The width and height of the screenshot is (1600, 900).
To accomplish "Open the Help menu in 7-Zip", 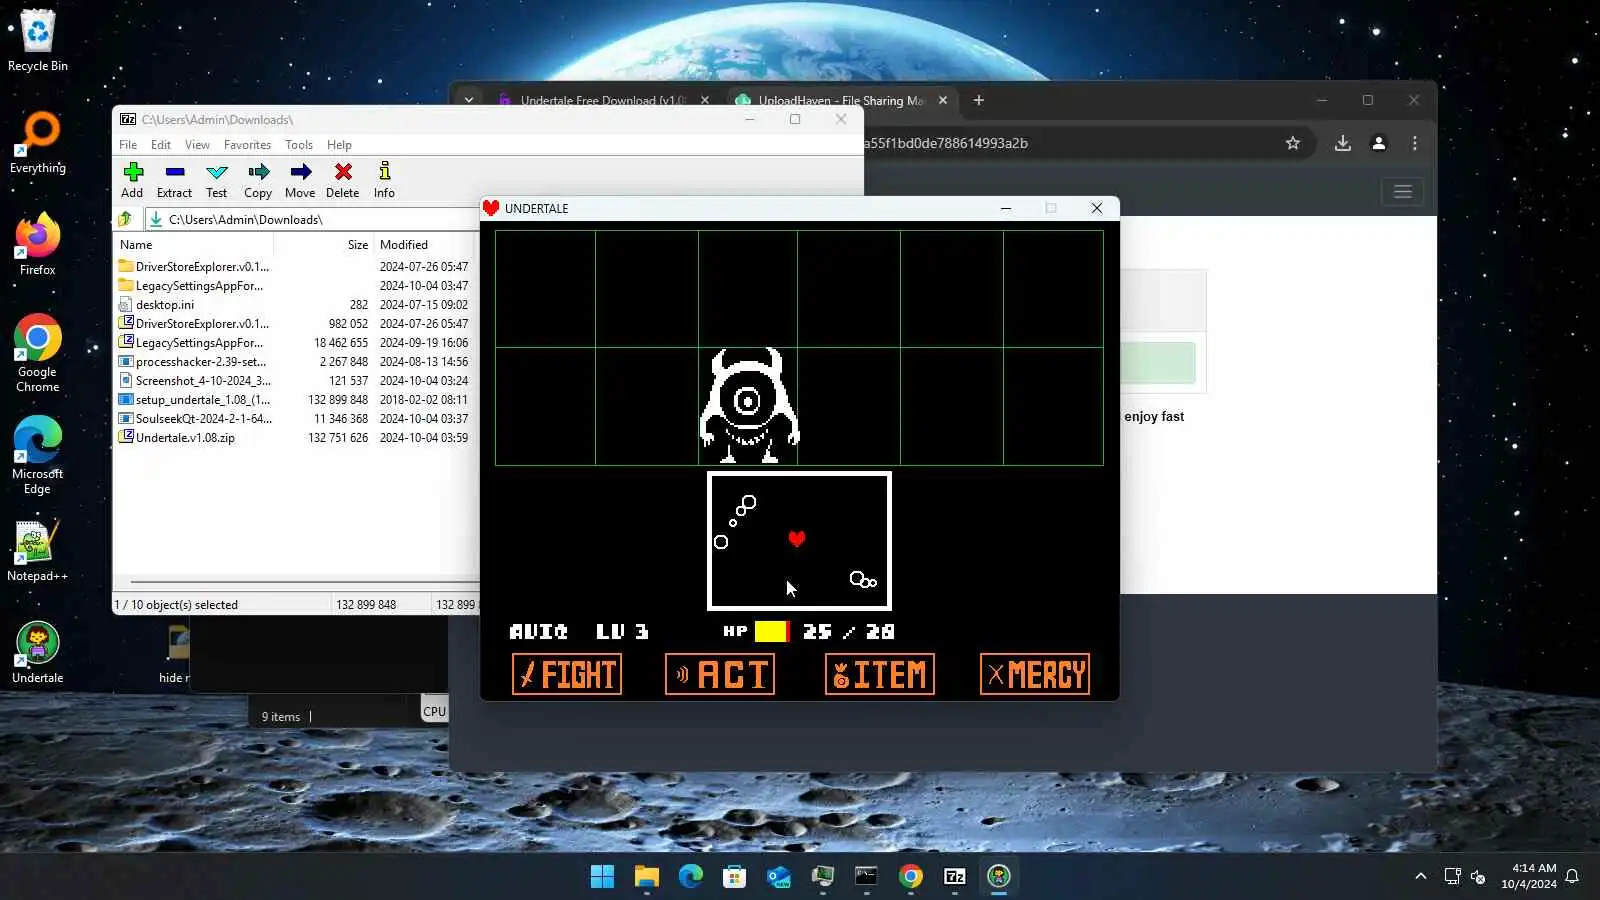I will pyautogui.click(x=339, y=145).
